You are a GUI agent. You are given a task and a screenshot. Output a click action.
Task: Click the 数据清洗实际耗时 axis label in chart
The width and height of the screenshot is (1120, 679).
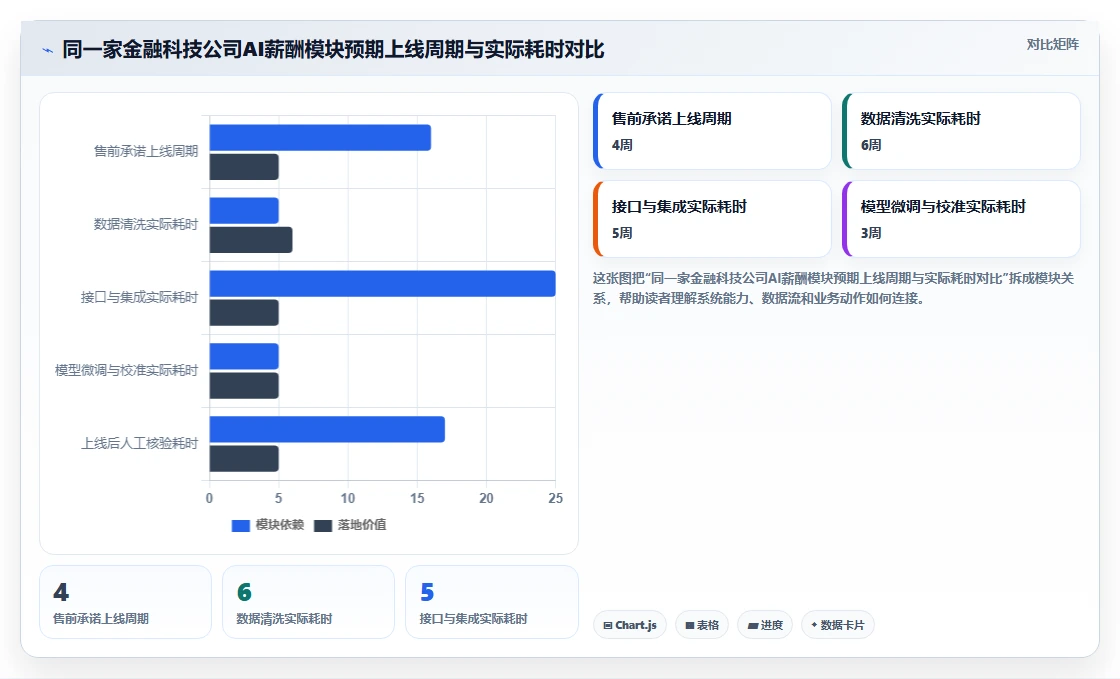pos(146,224)
